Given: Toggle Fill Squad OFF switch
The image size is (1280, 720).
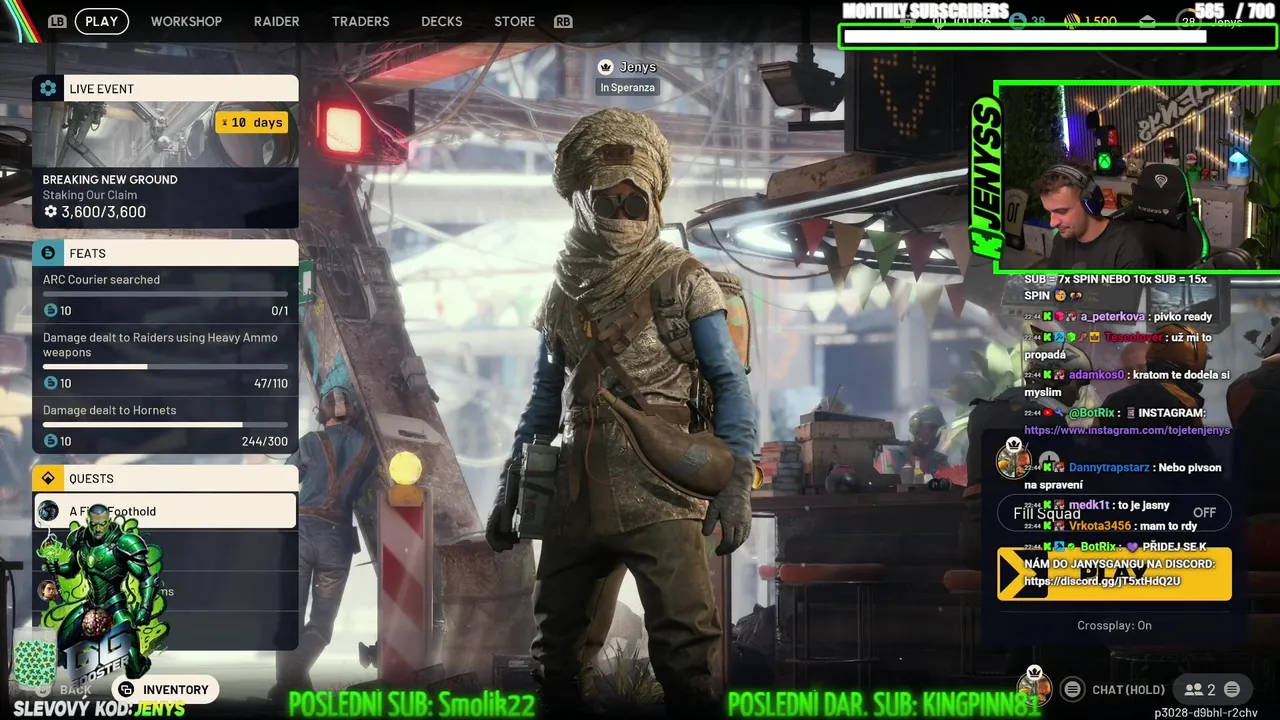Looking at the screenshot, I should [x=1114, y=513].
